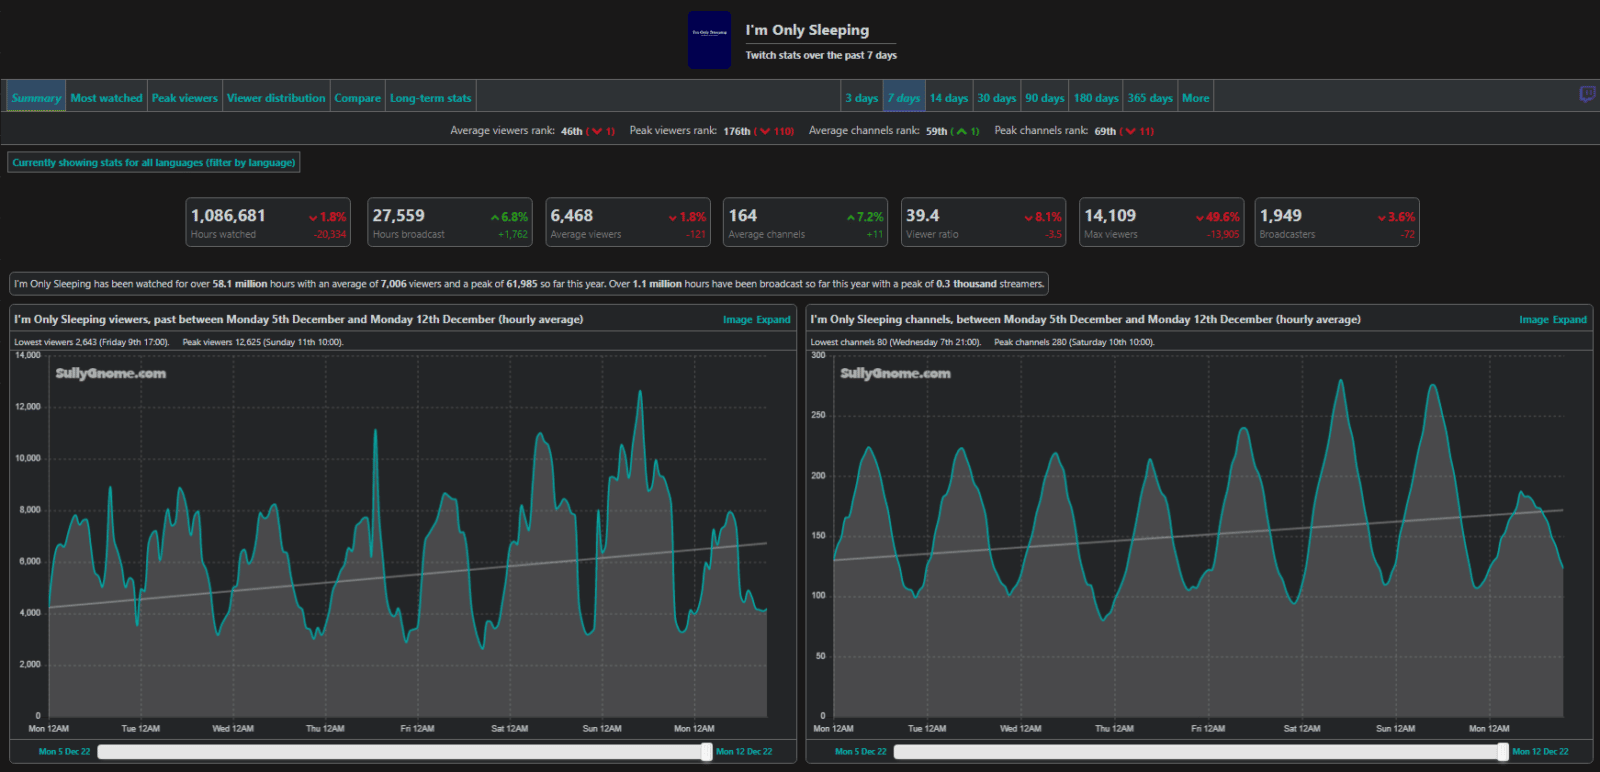Click the Viewer ratio stat card
The width and height of the screenshot is (1600, 772).
point(984,222)
